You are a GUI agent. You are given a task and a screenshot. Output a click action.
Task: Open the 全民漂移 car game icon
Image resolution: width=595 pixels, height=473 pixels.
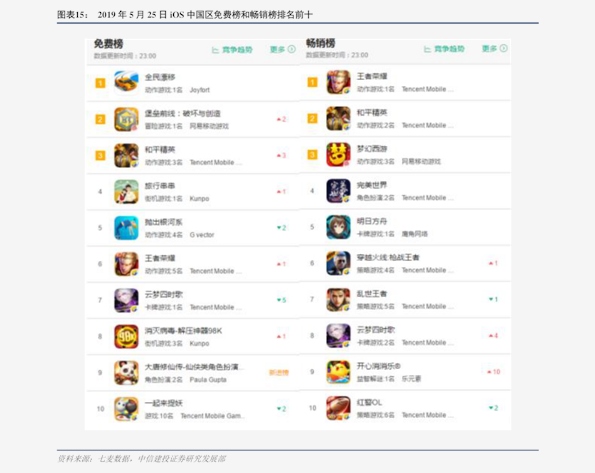click(126, 83)
